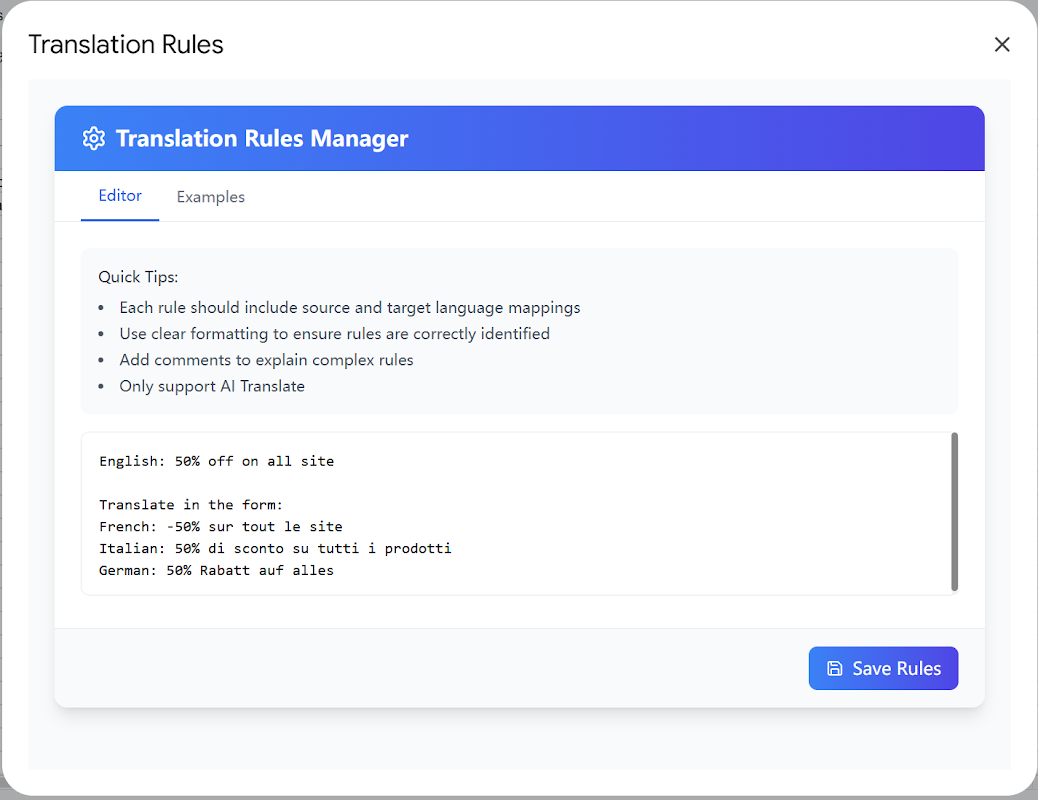Image resolution: width=1038 pixels, height=800 pixels.
Task: Switch to the Editor tab
Action: tap(120, 196)
